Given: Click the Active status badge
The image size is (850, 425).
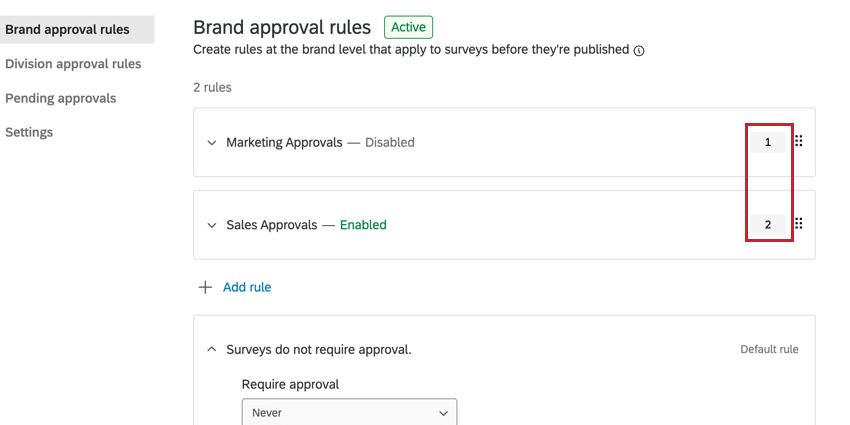Looking at the screenshot, I should coord(408,27).
